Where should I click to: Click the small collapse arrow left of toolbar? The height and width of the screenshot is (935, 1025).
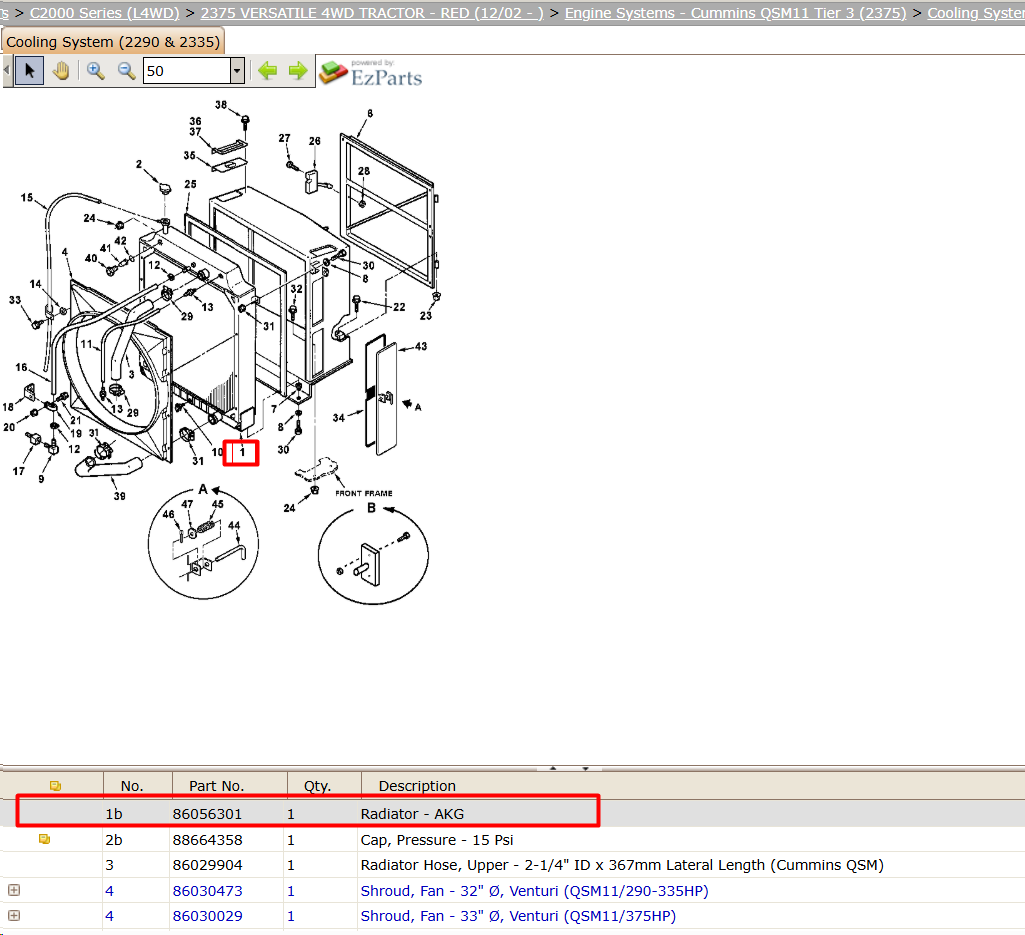tap(7, 70)
